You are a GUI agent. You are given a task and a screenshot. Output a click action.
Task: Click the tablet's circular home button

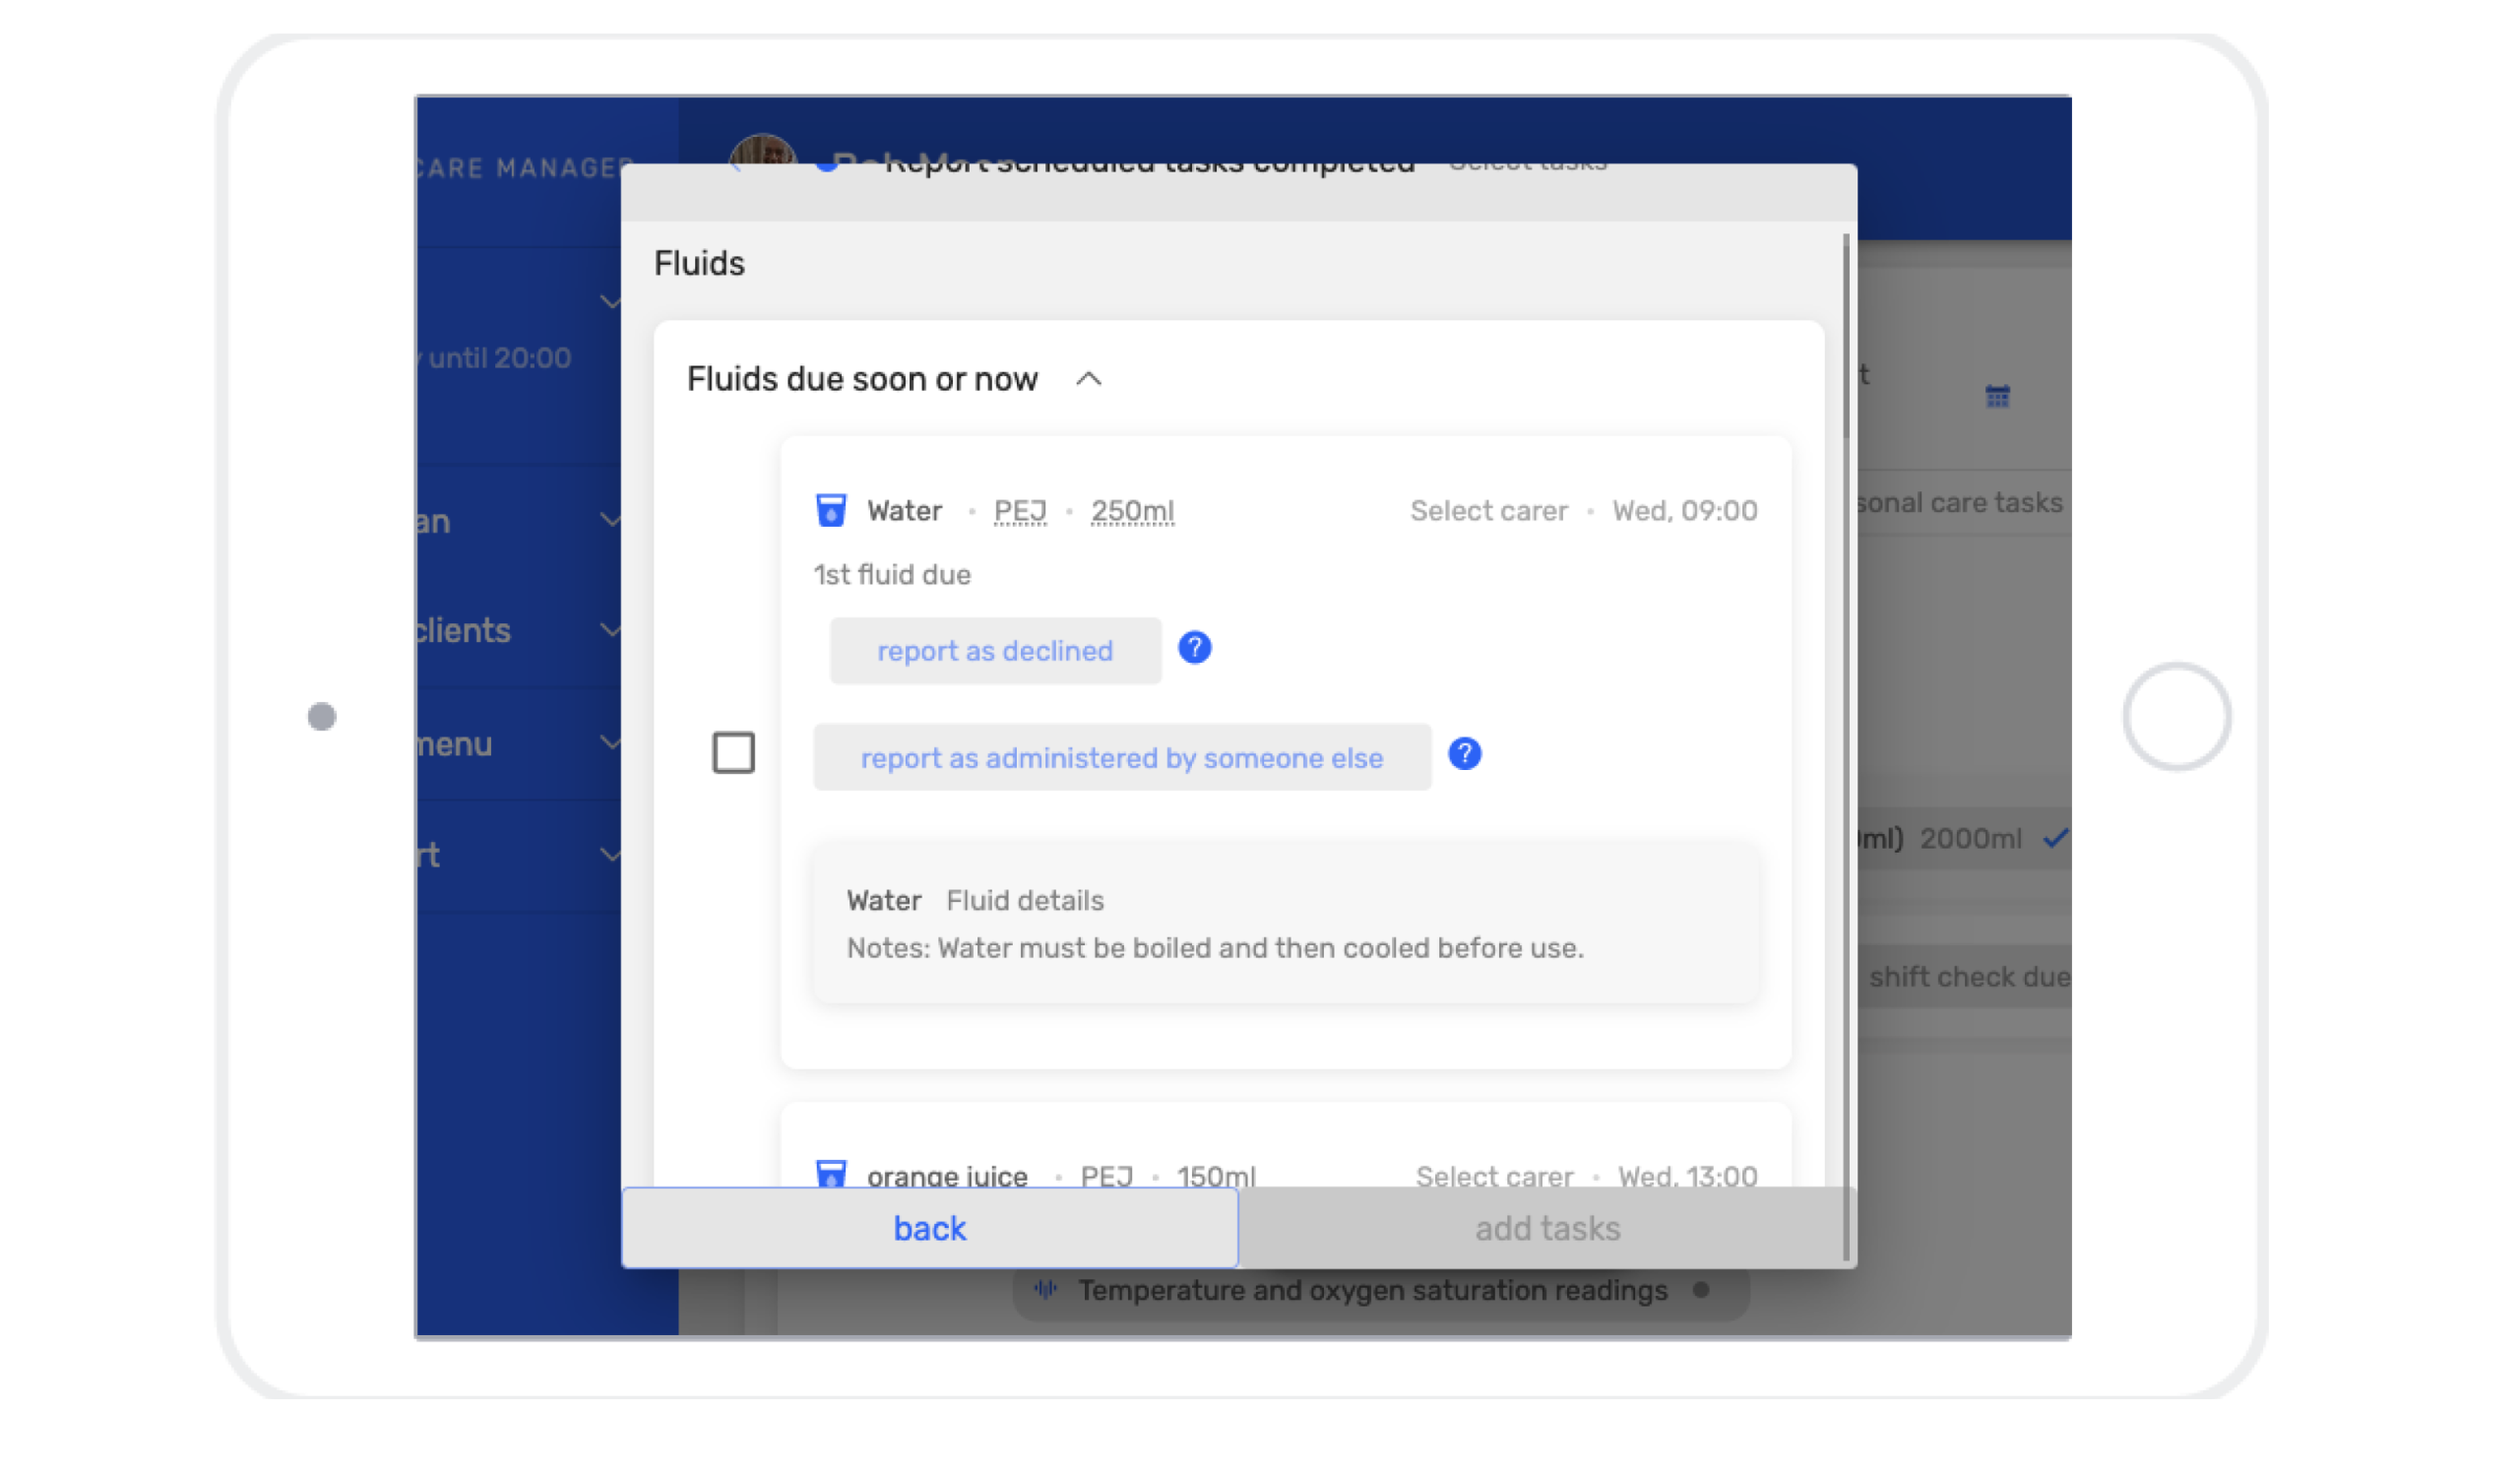2176,716
